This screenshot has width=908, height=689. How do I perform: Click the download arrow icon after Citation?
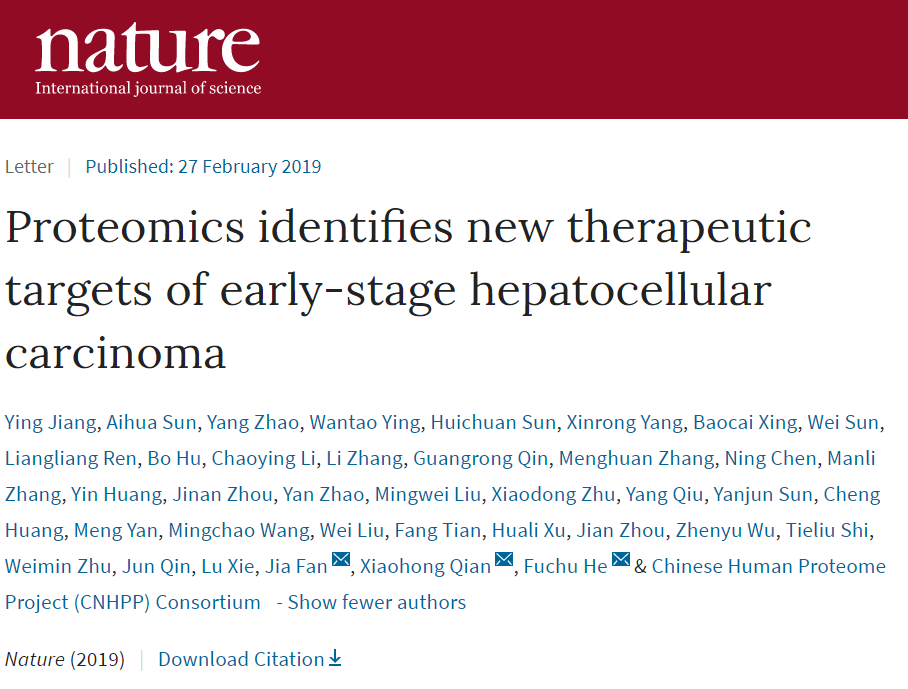tap(335, 658)
